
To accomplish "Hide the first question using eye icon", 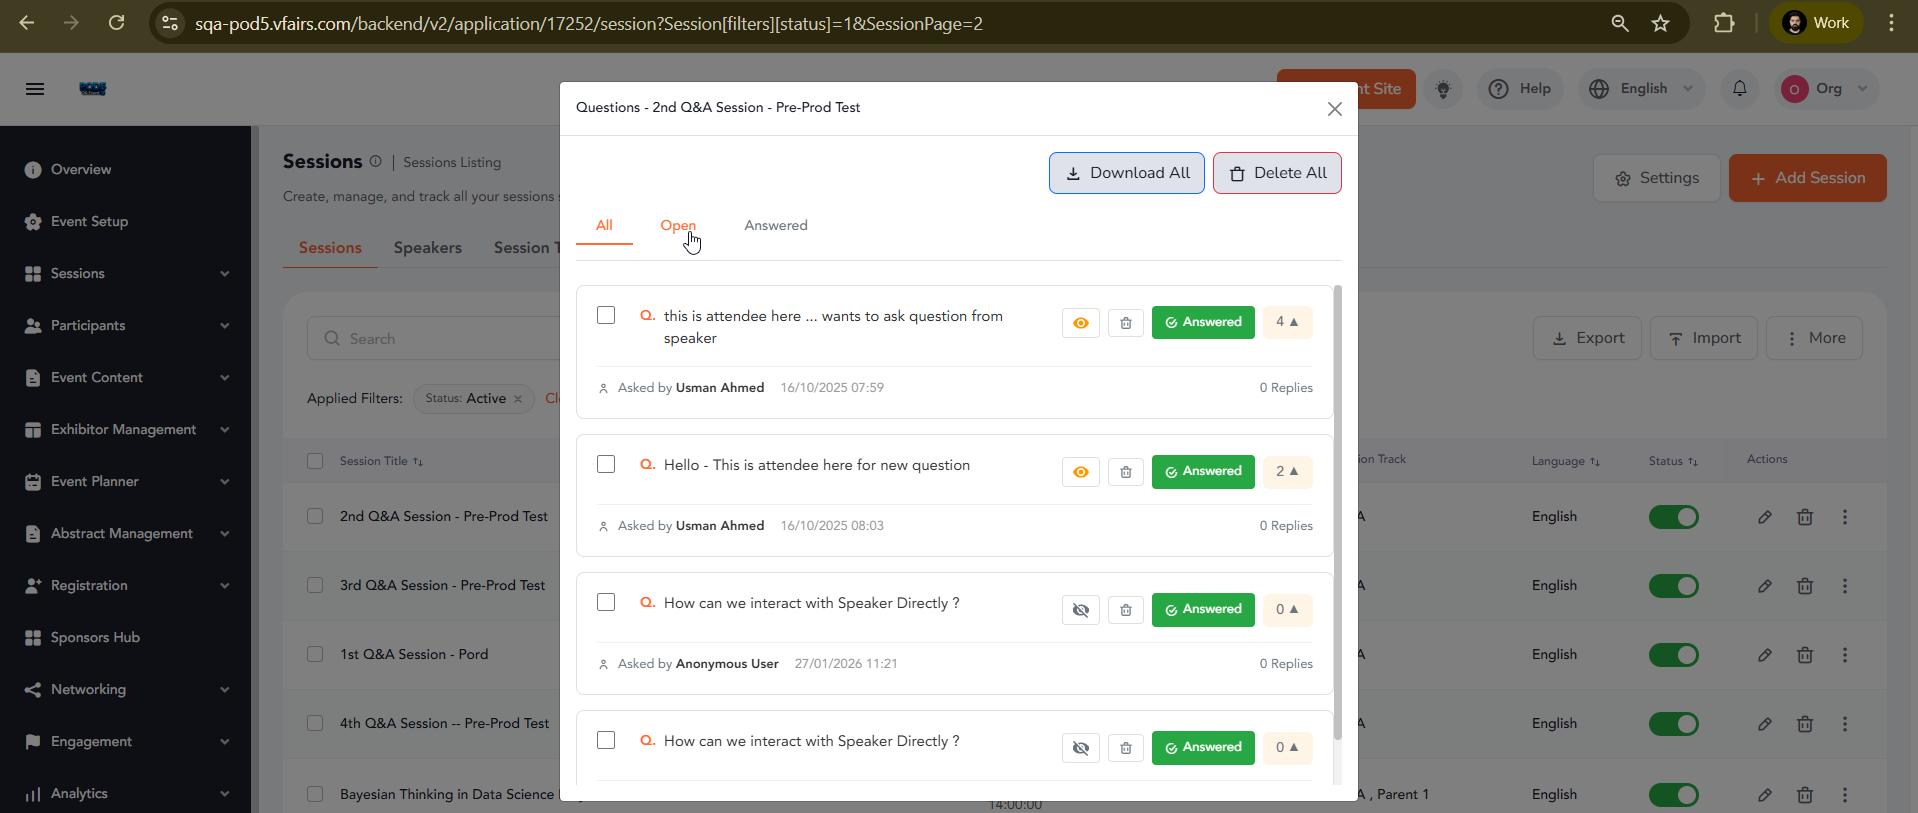I will 1080,323.
